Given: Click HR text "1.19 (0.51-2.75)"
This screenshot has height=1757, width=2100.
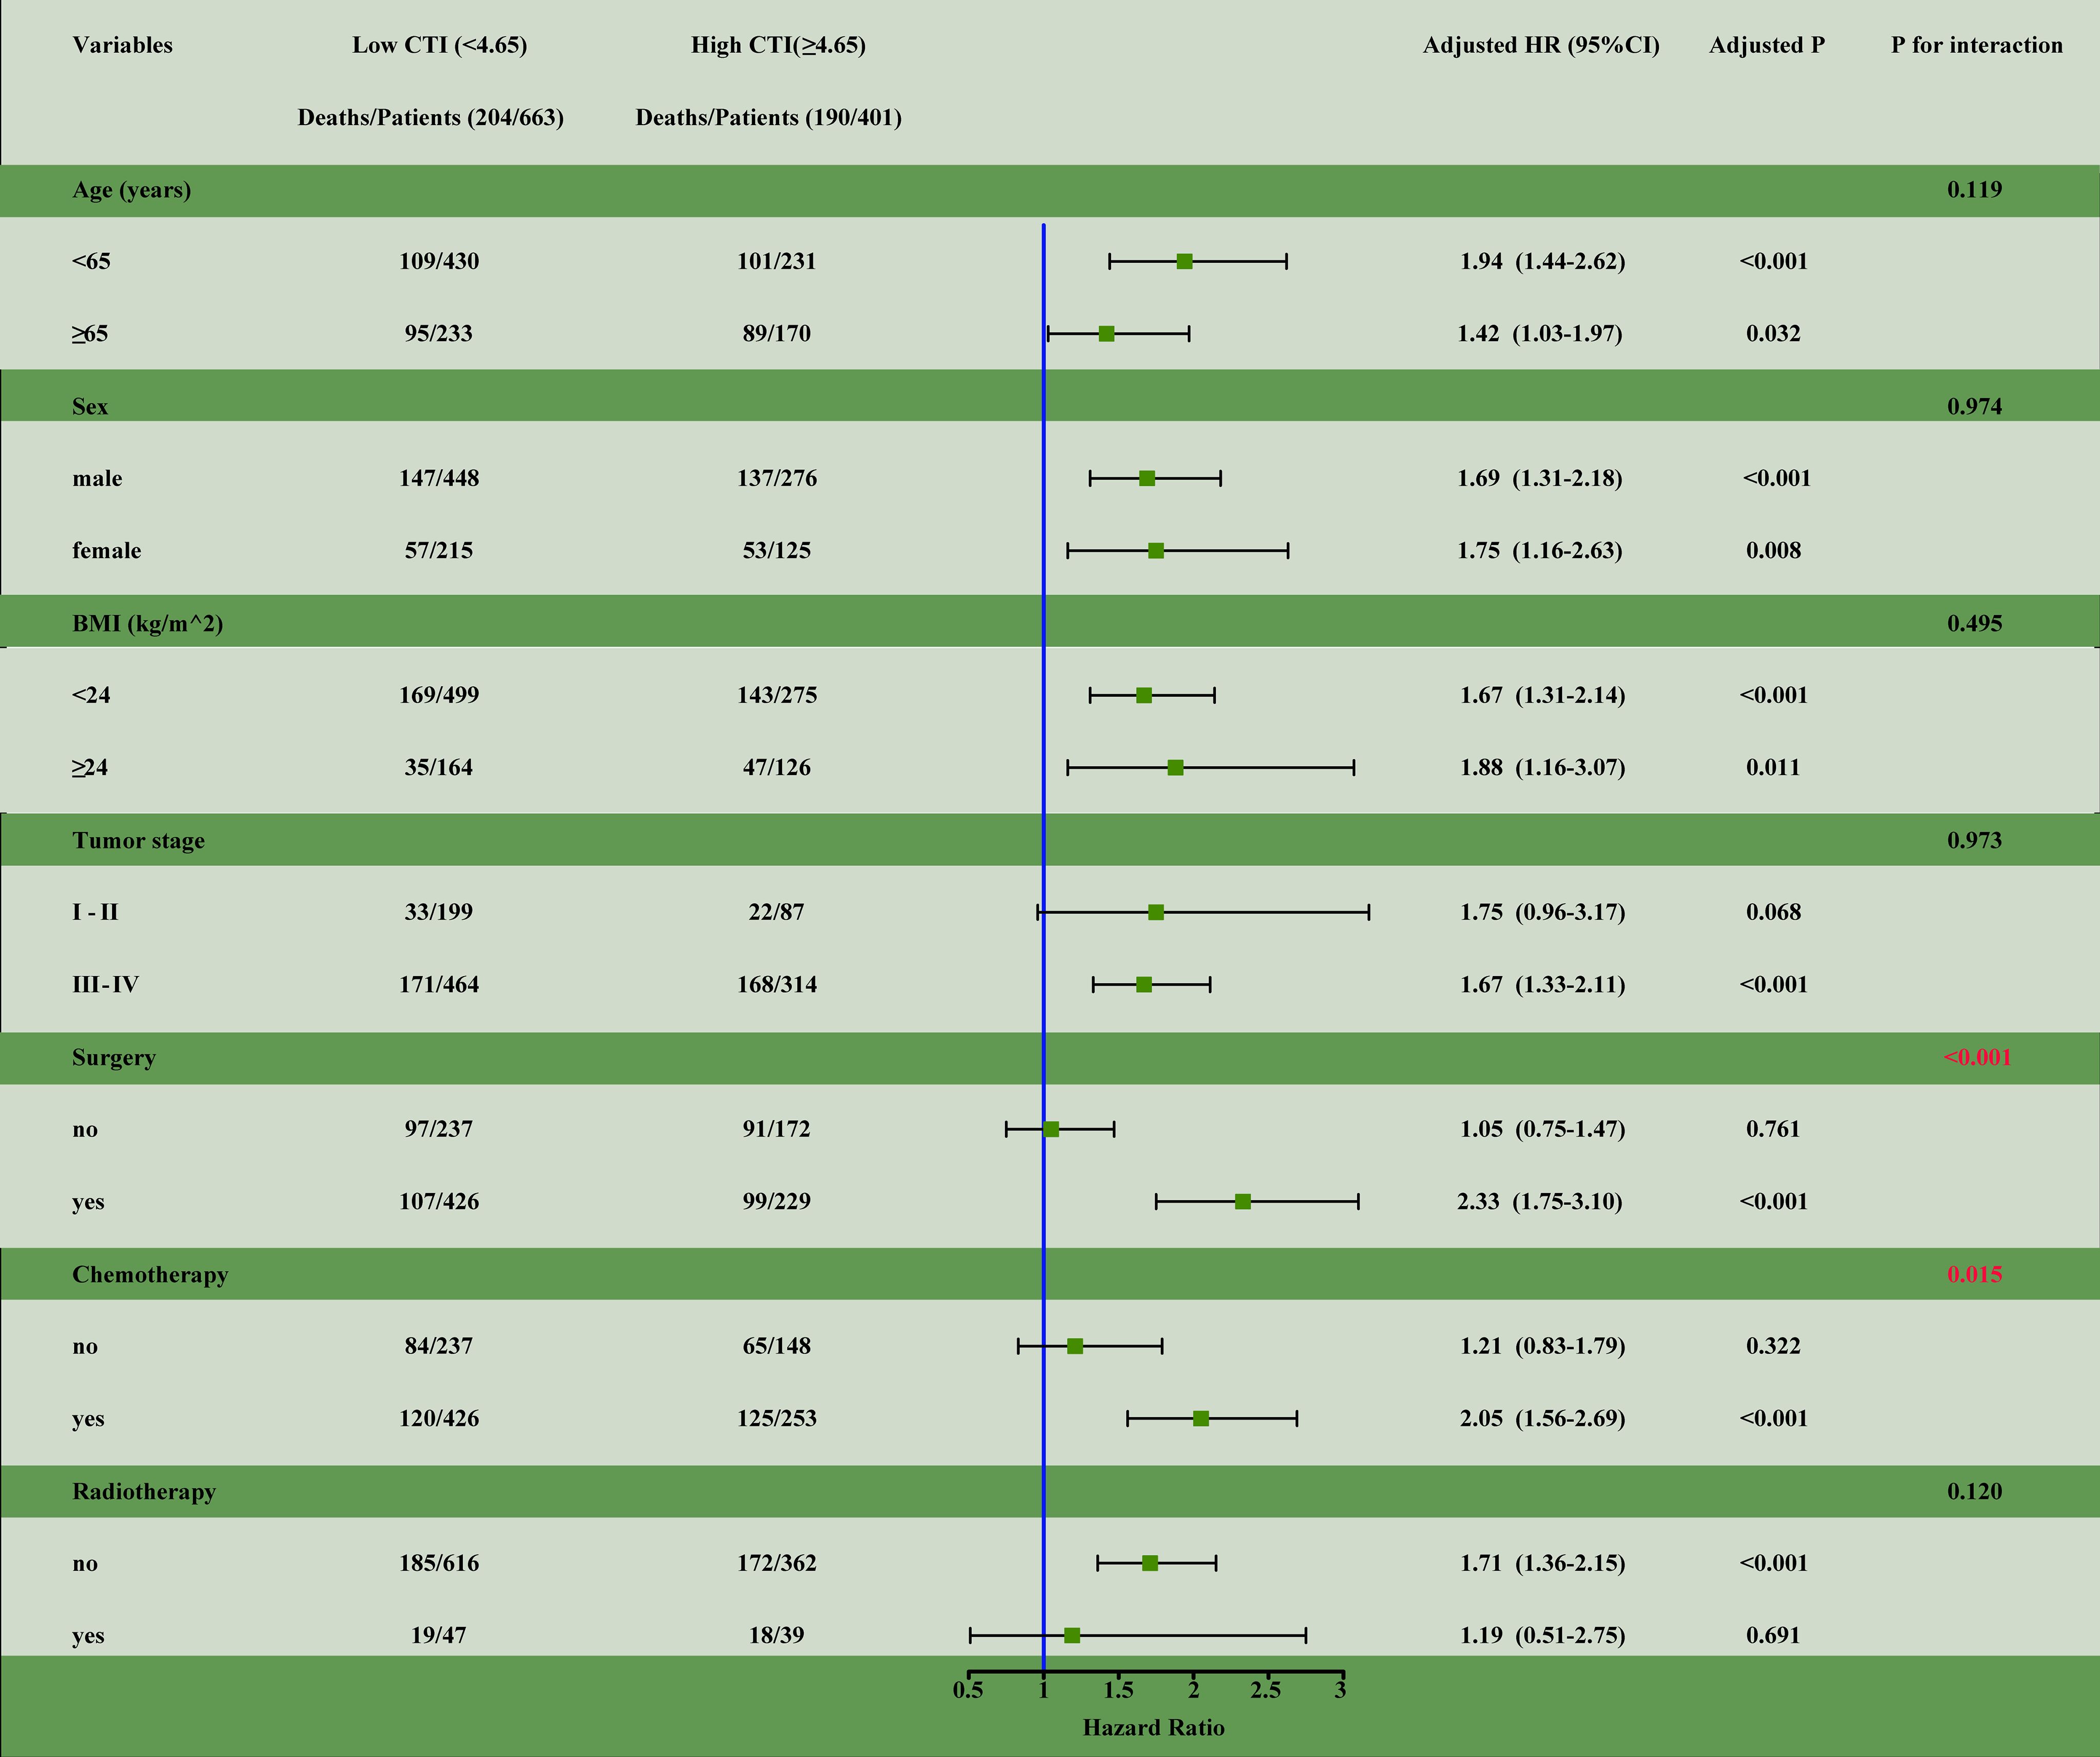Looking at the screenshot, I should (x=1542, y=1636).
